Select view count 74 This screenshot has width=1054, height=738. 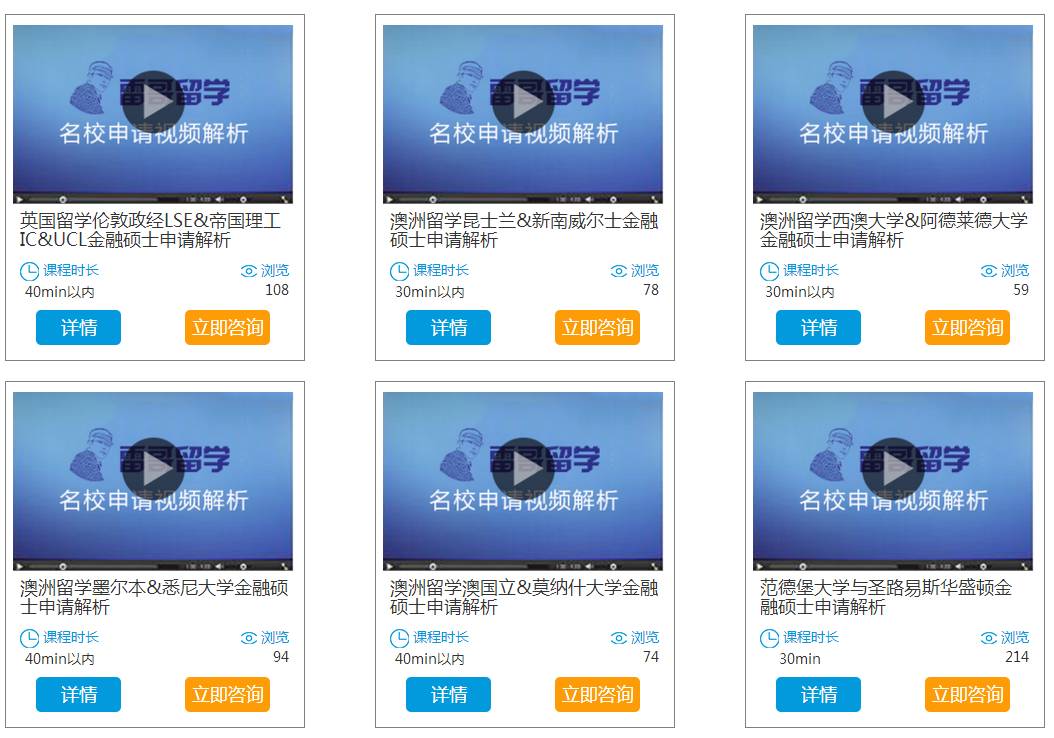coord(651,657)
